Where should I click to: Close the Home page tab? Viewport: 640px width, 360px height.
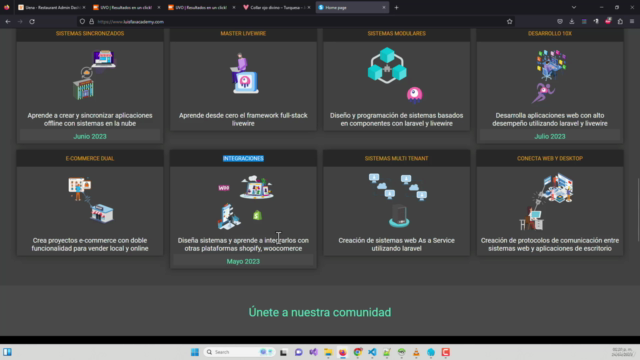[x=384, y=7]
